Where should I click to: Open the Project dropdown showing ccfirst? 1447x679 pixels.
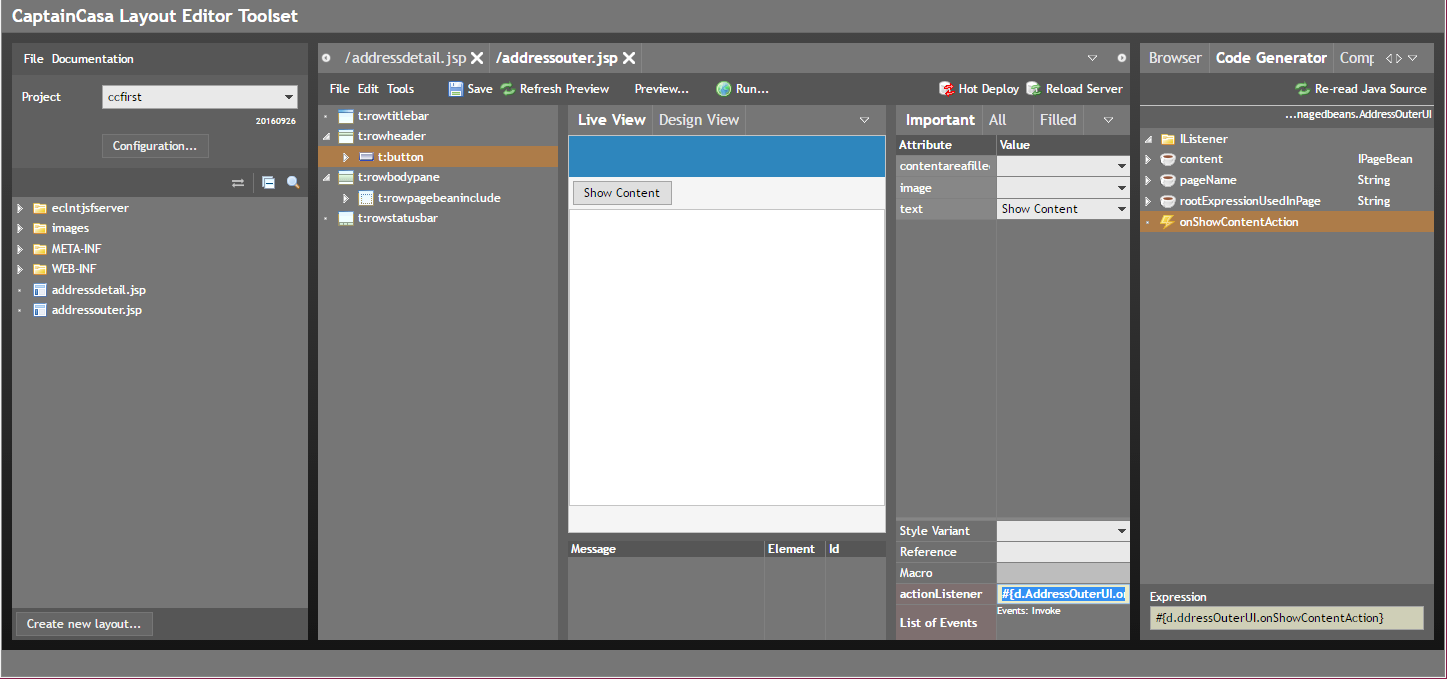coord(200,97)
